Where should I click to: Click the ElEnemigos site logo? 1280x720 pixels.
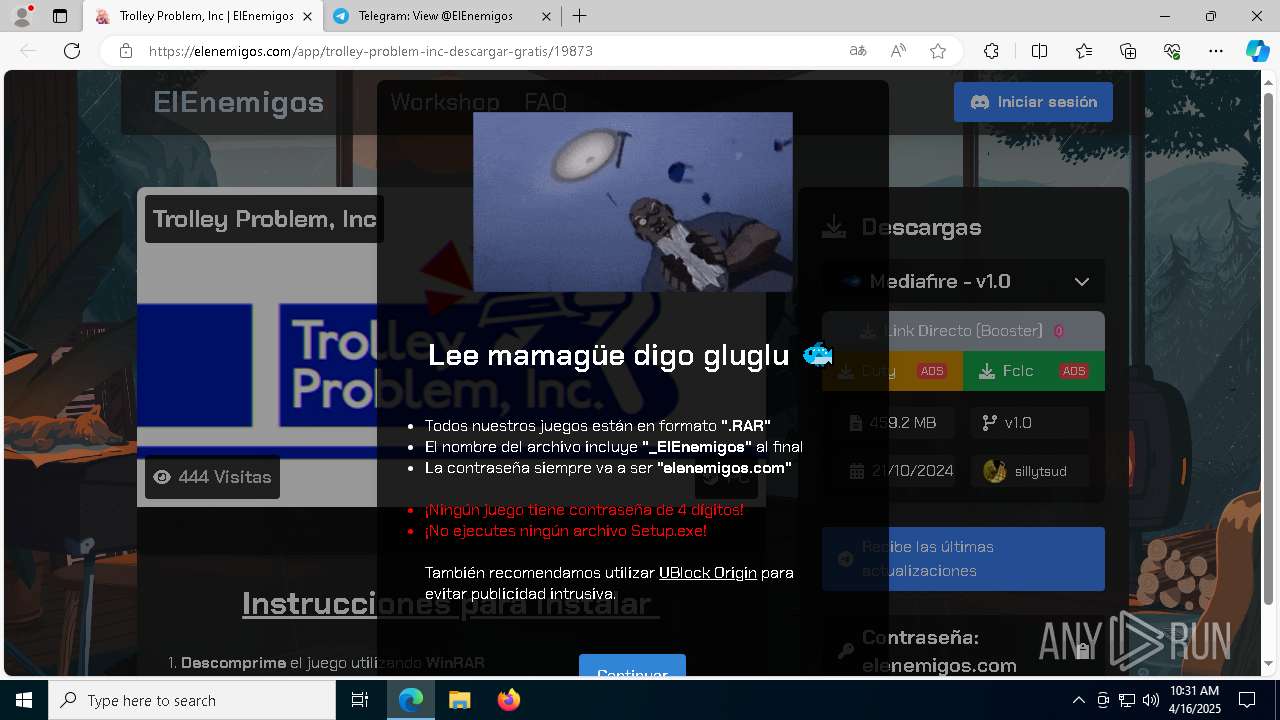click(238, 102)
